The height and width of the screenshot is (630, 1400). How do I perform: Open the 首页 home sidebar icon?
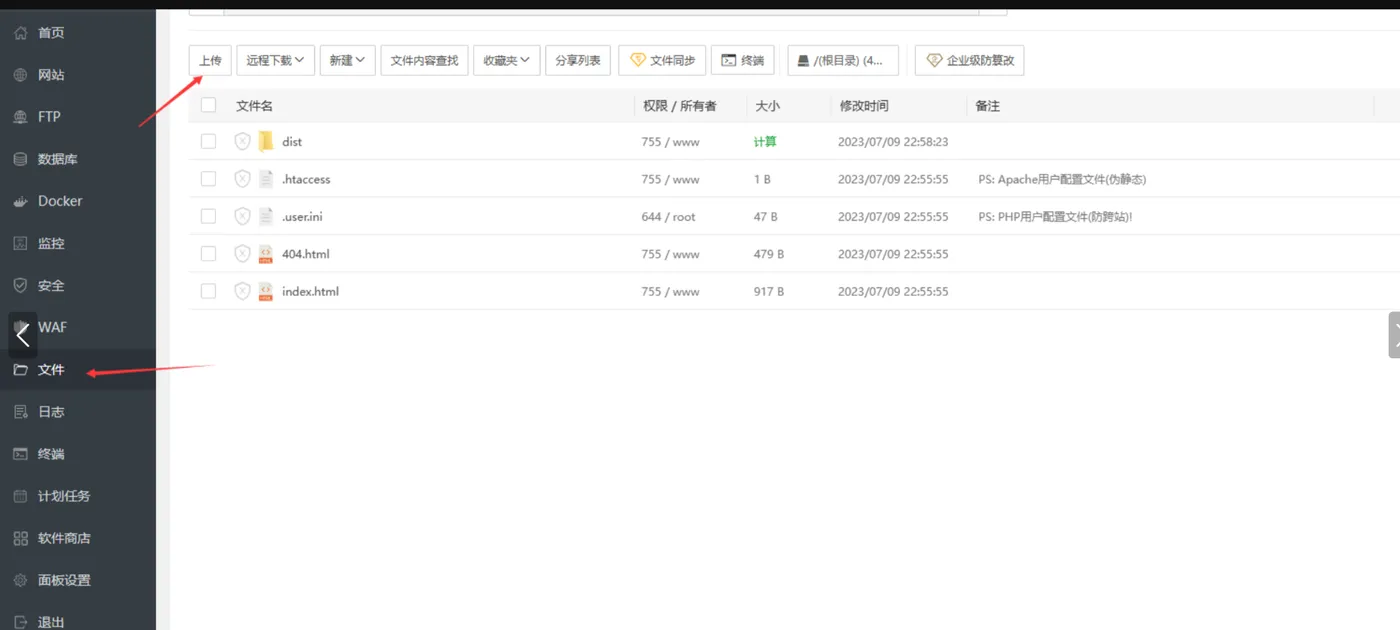[x=21, y=33]
